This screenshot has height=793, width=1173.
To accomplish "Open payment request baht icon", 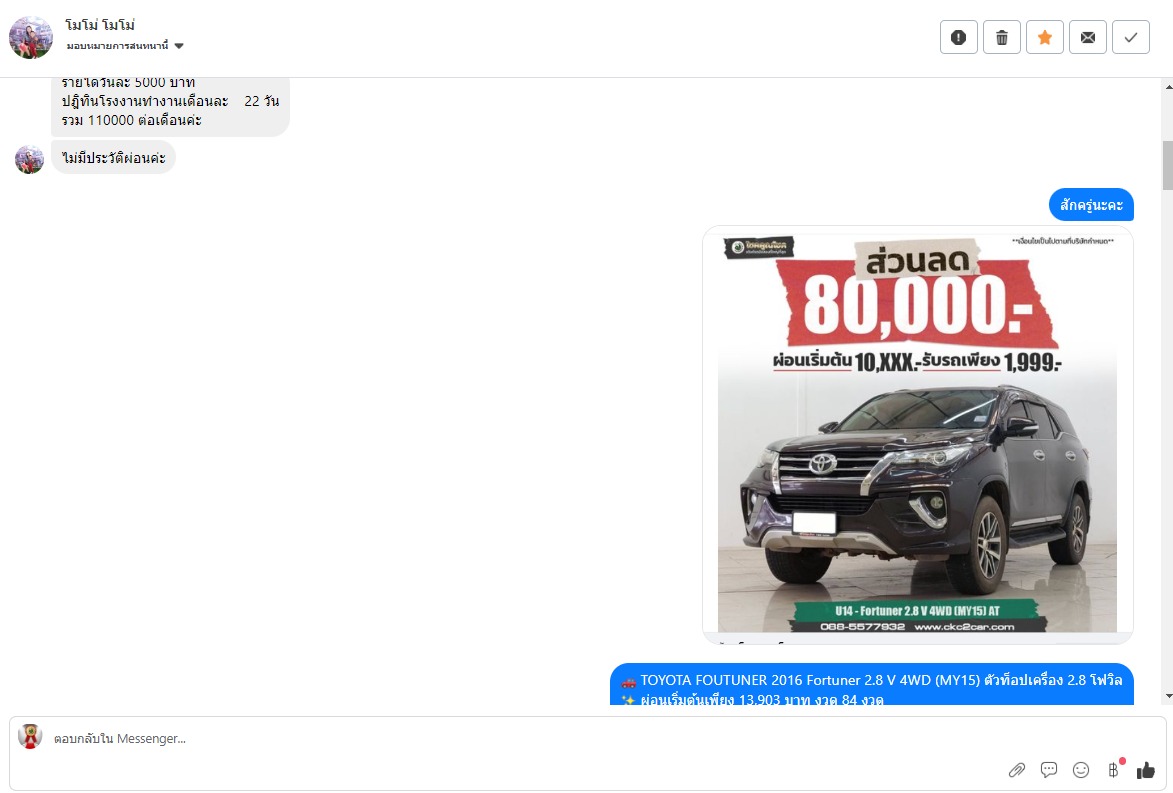I will [1114, 769].
